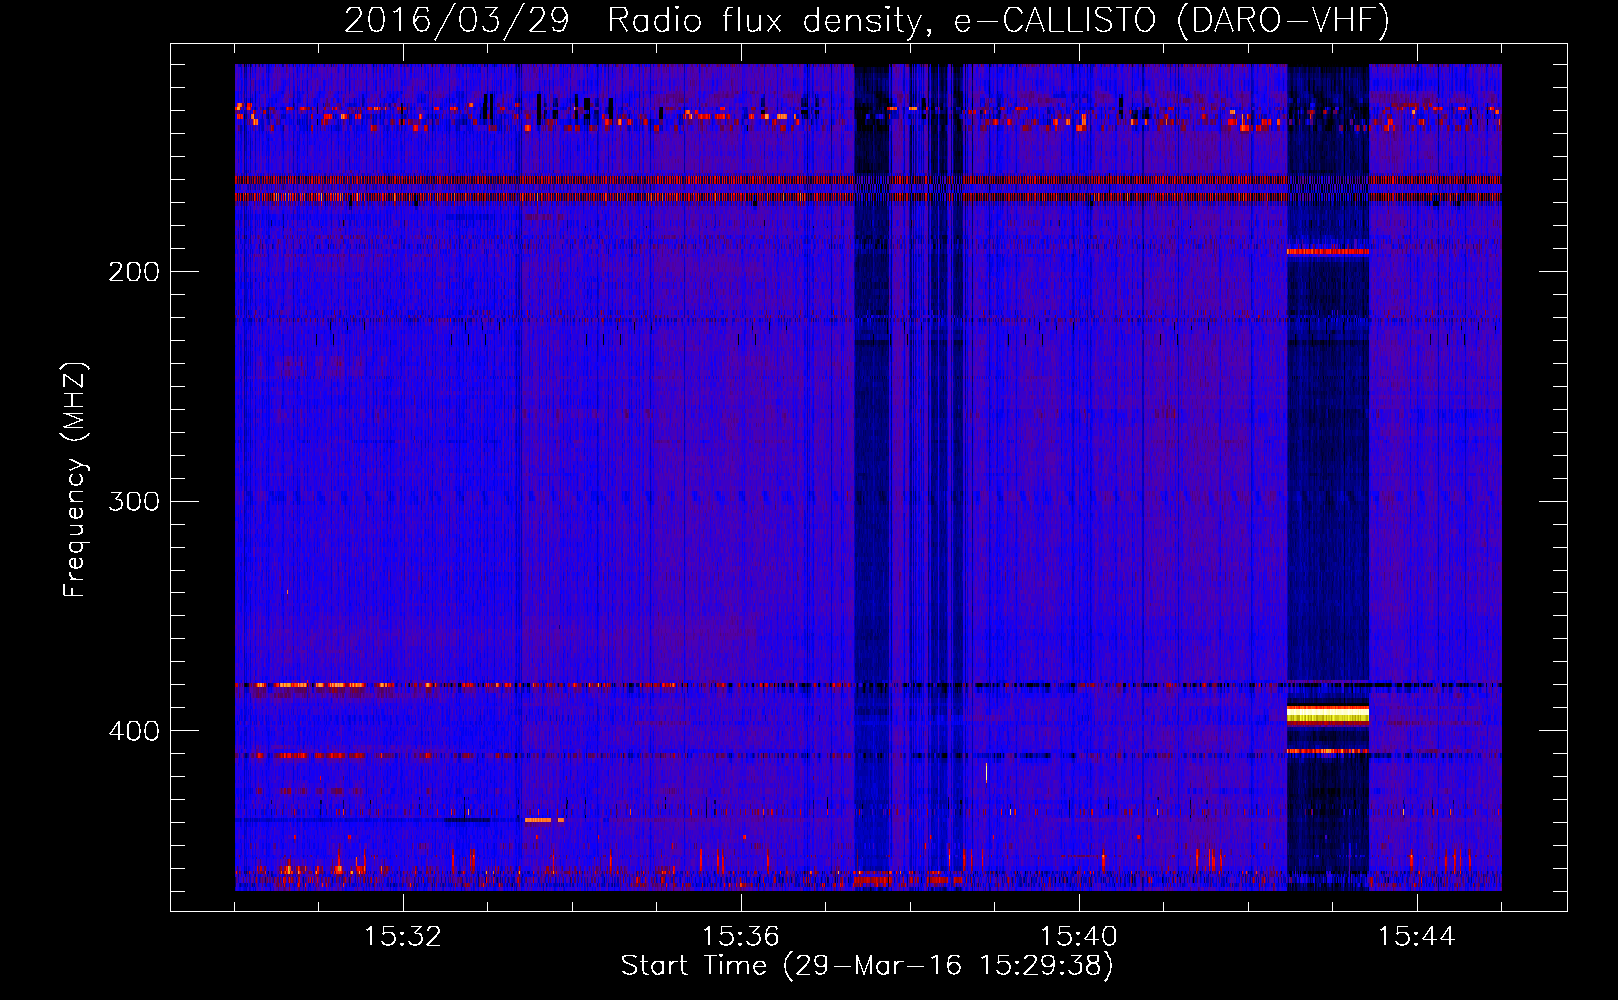Click the 15:32 time axis label
Image resolution: width=1618 pixels, height=1000 pixels.
pos(403,937)
